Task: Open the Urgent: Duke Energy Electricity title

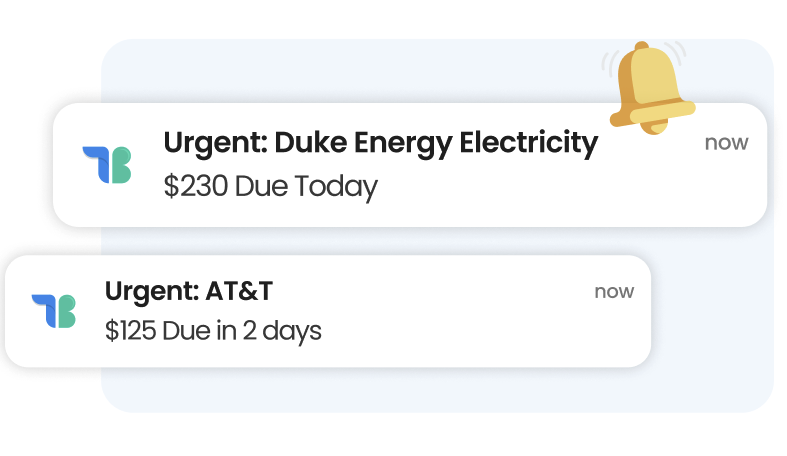Action: coord(380,143)
